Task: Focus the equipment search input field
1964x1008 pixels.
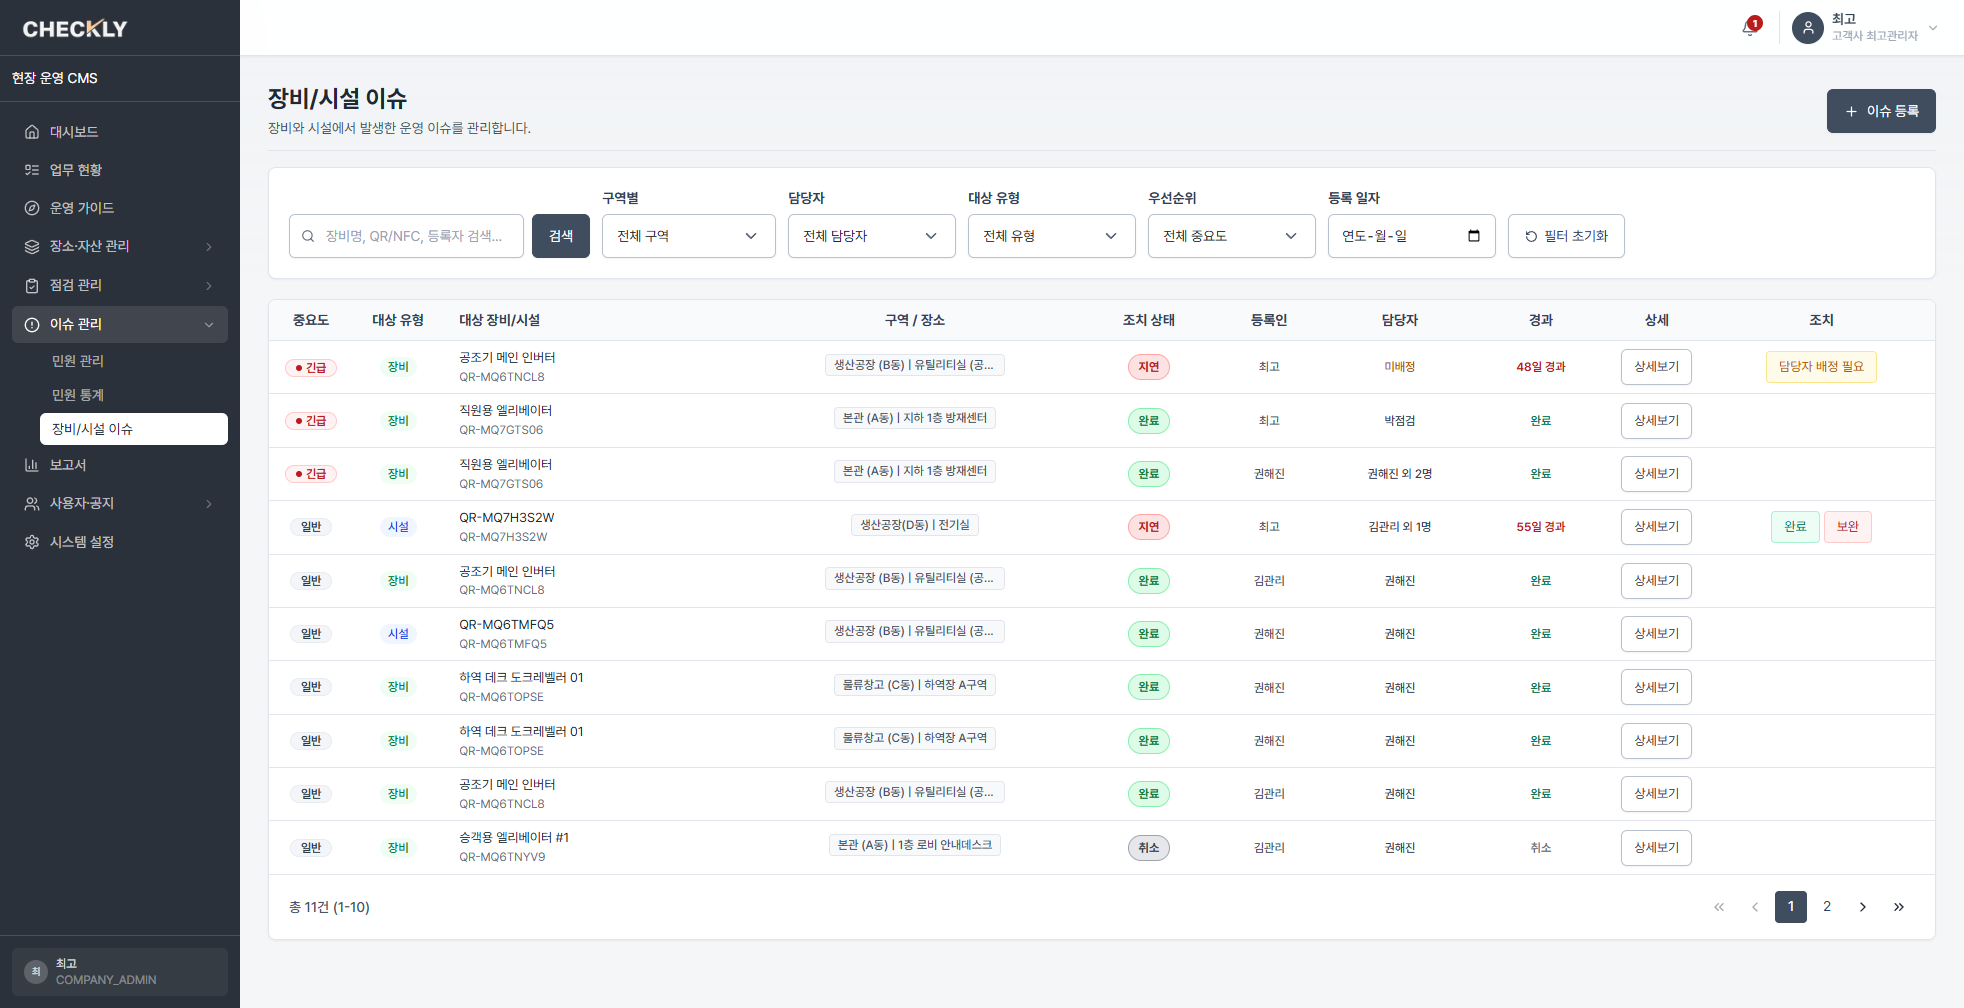Action: (406, 236)
